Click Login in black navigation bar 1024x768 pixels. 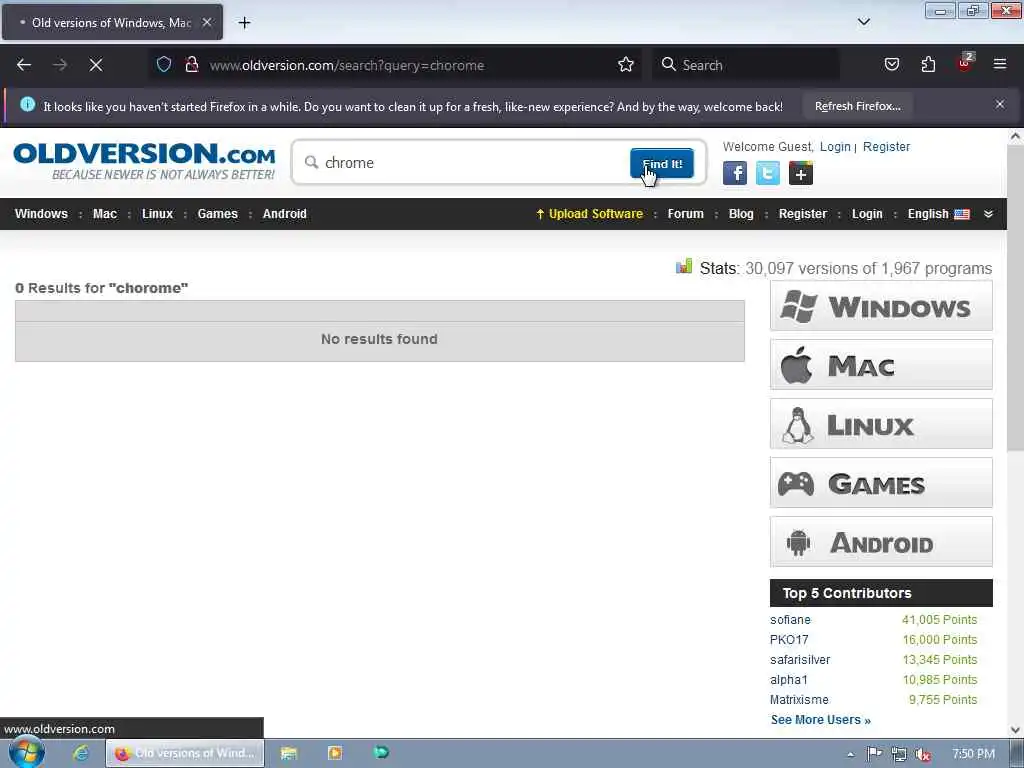867,214
